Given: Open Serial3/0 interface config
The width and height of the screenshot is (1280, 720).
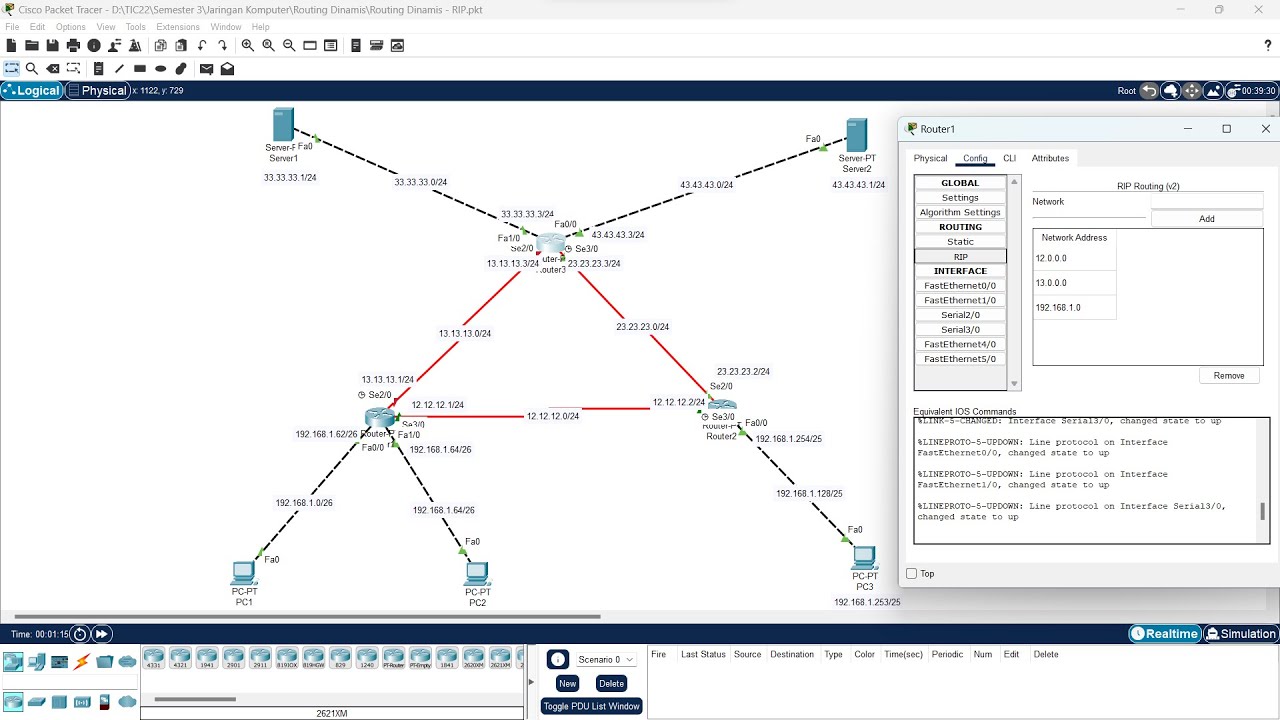Looking at the screenshot, I should click(x=960, y=330).
